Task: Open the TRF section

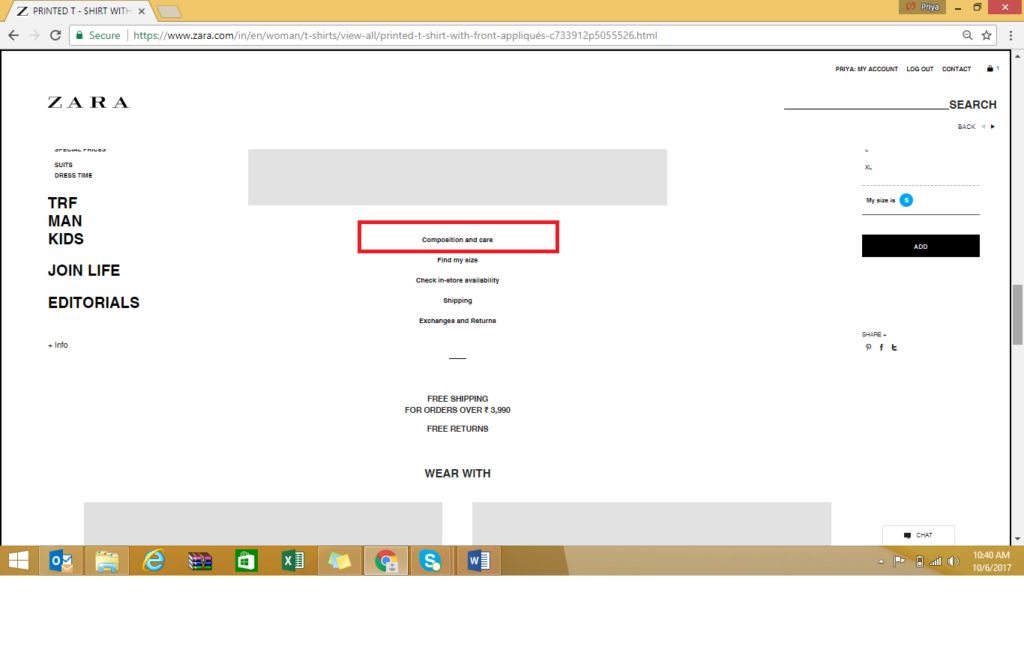Action: tap(63, 203)
